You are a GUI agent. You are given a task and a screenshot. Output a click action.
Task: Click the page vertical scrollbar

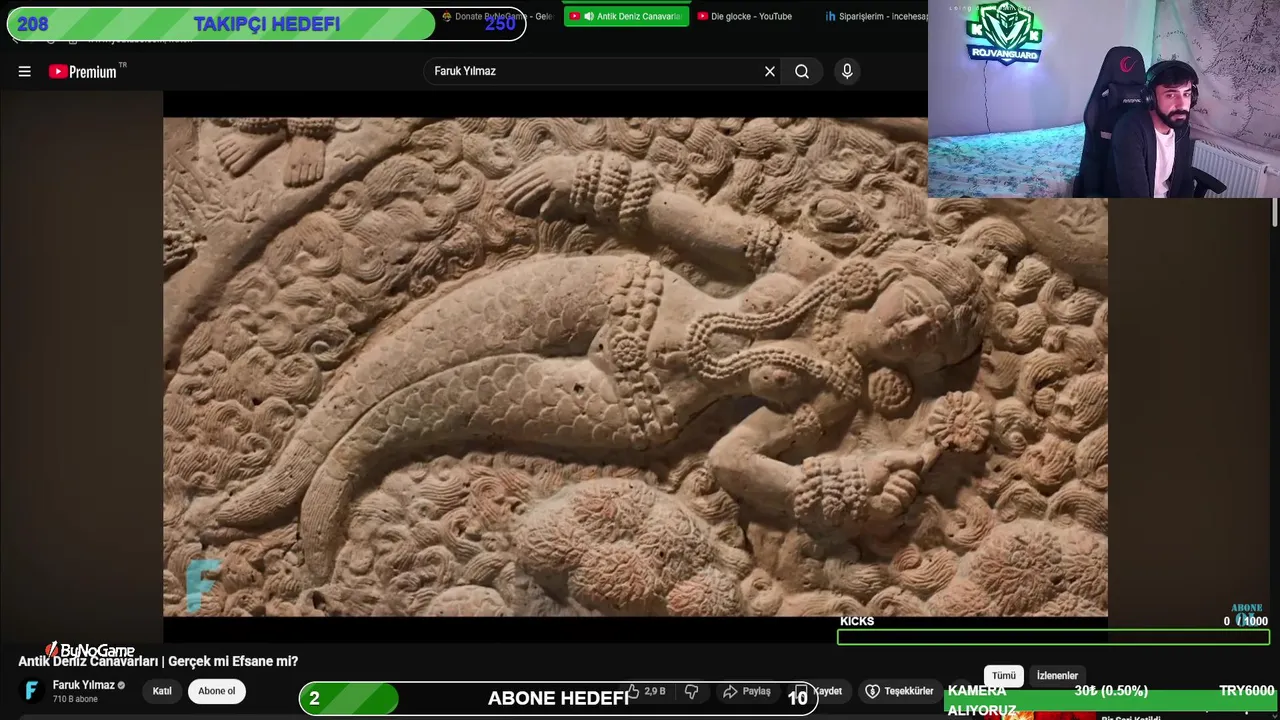coord(1274,213)
